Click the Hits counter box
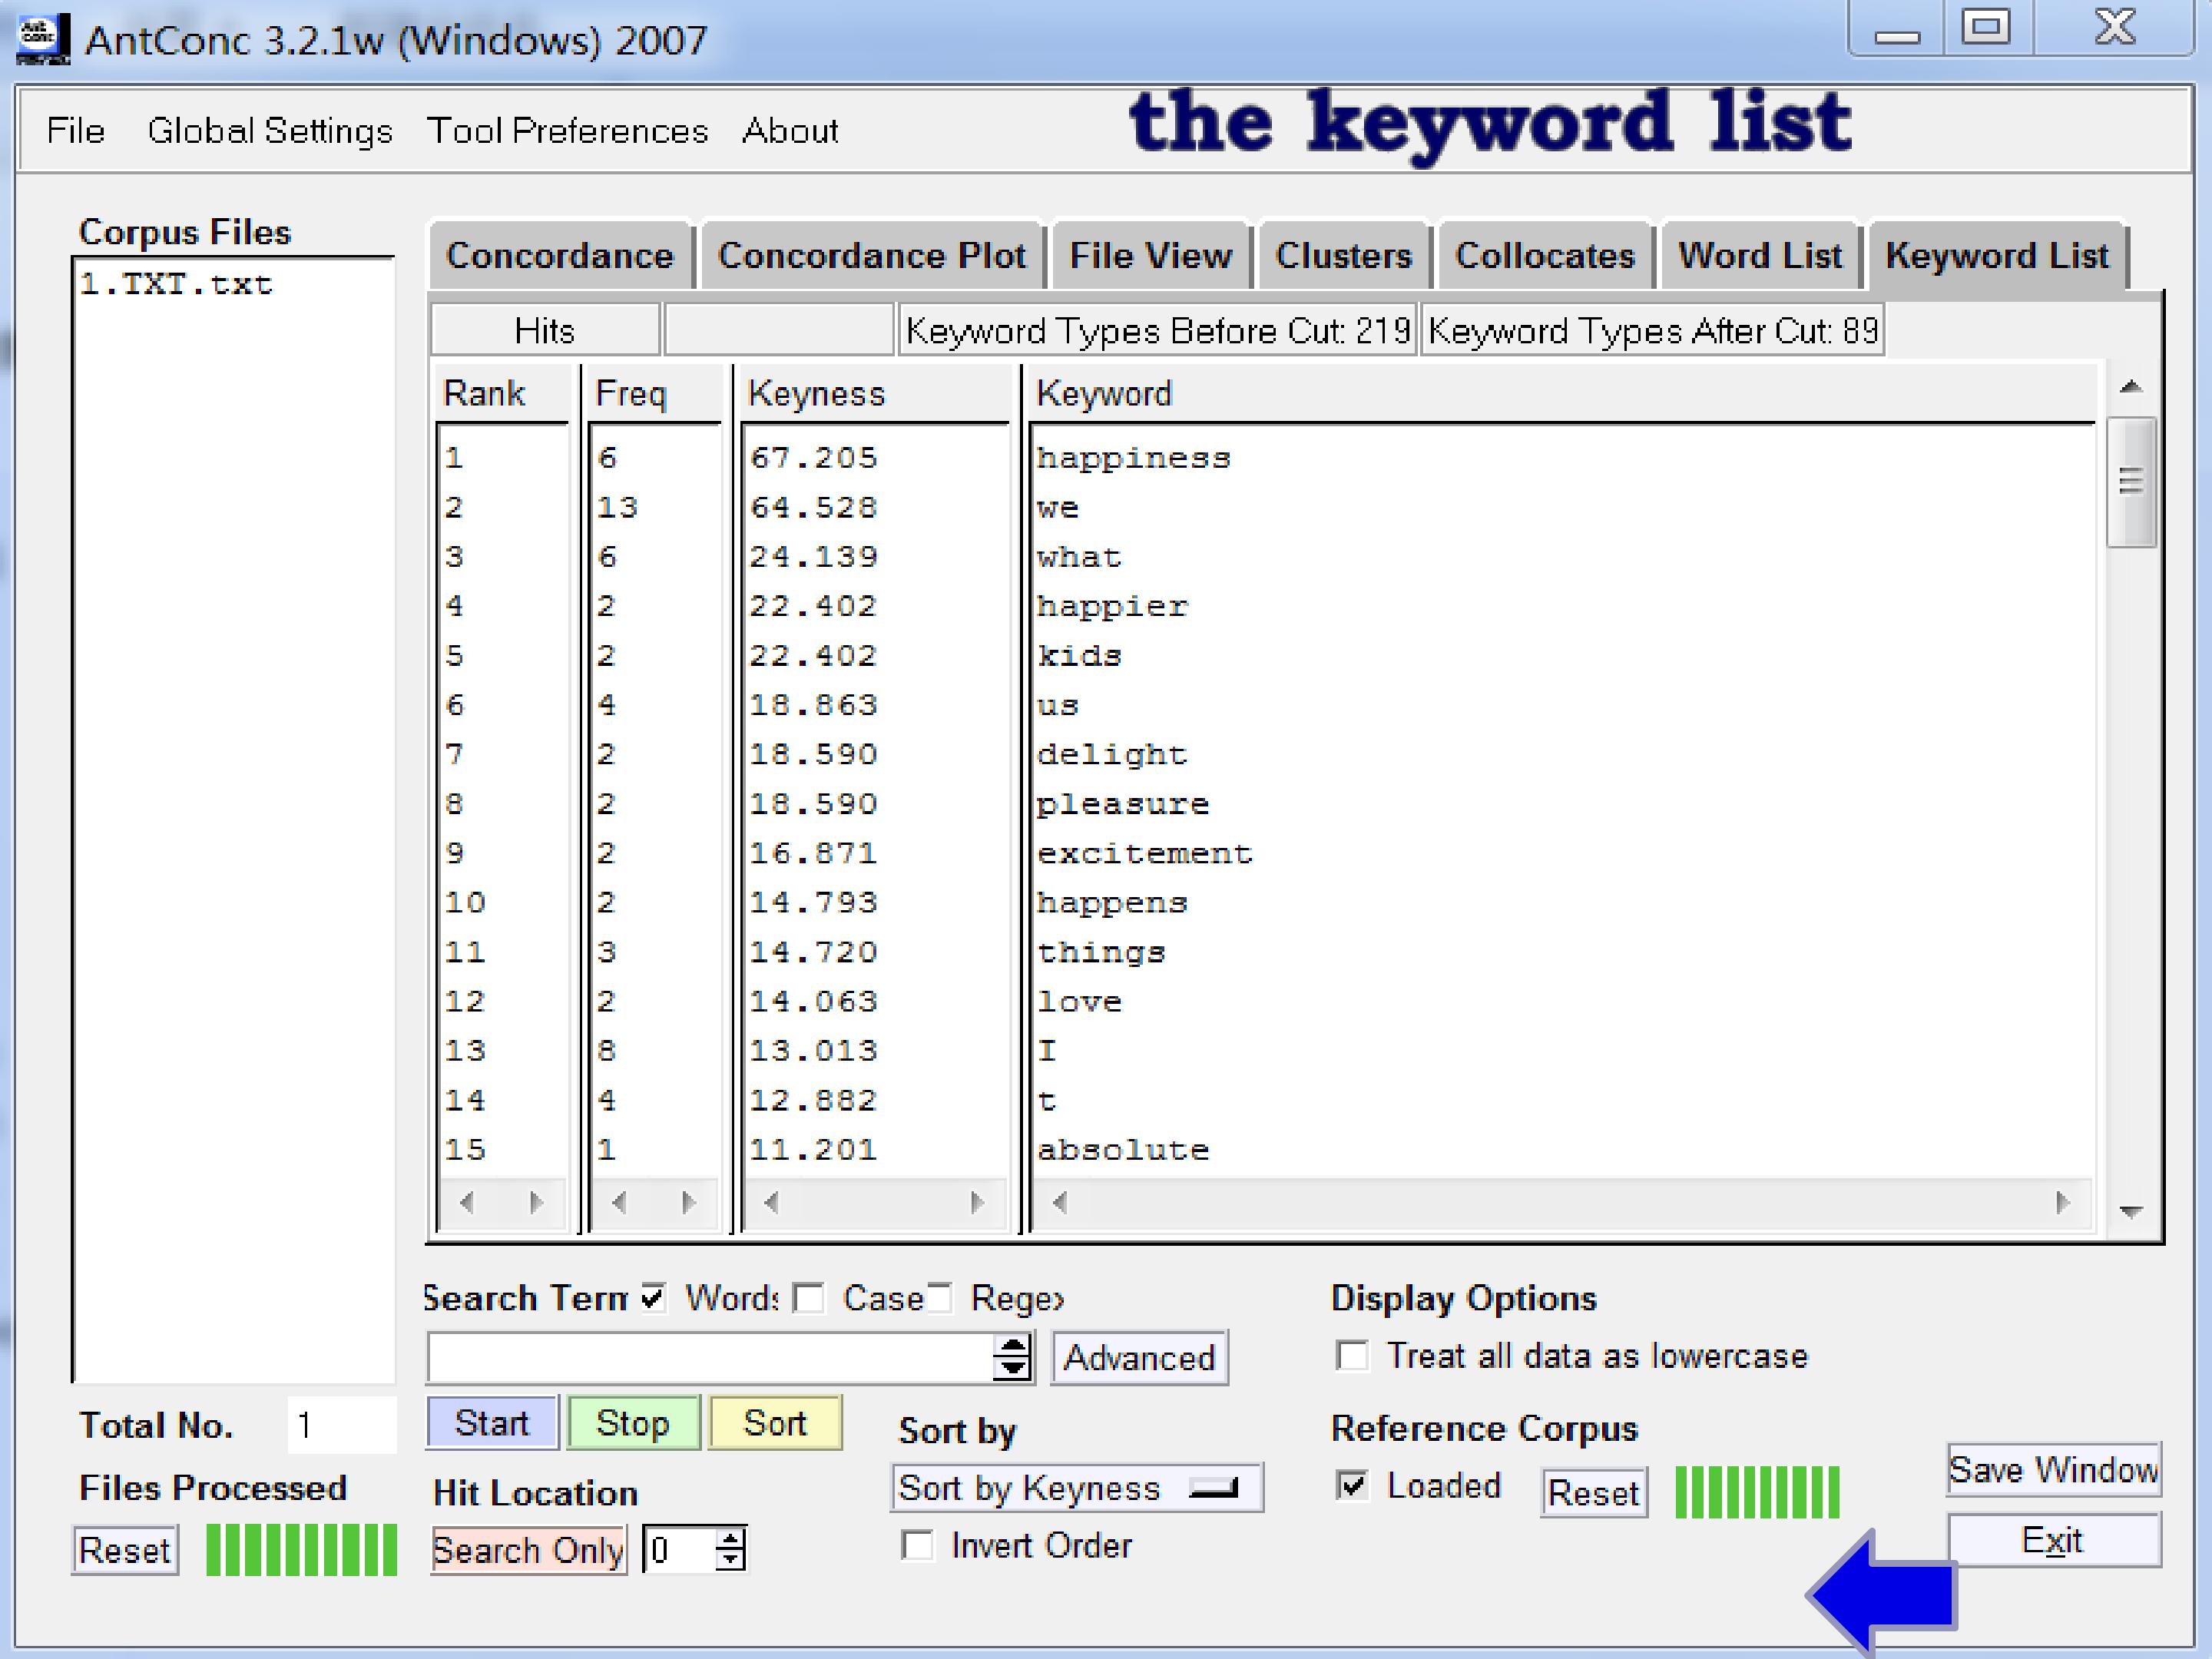This screenshot has height=1659, width=2212. pyautogui.click(x=545, y=330)
